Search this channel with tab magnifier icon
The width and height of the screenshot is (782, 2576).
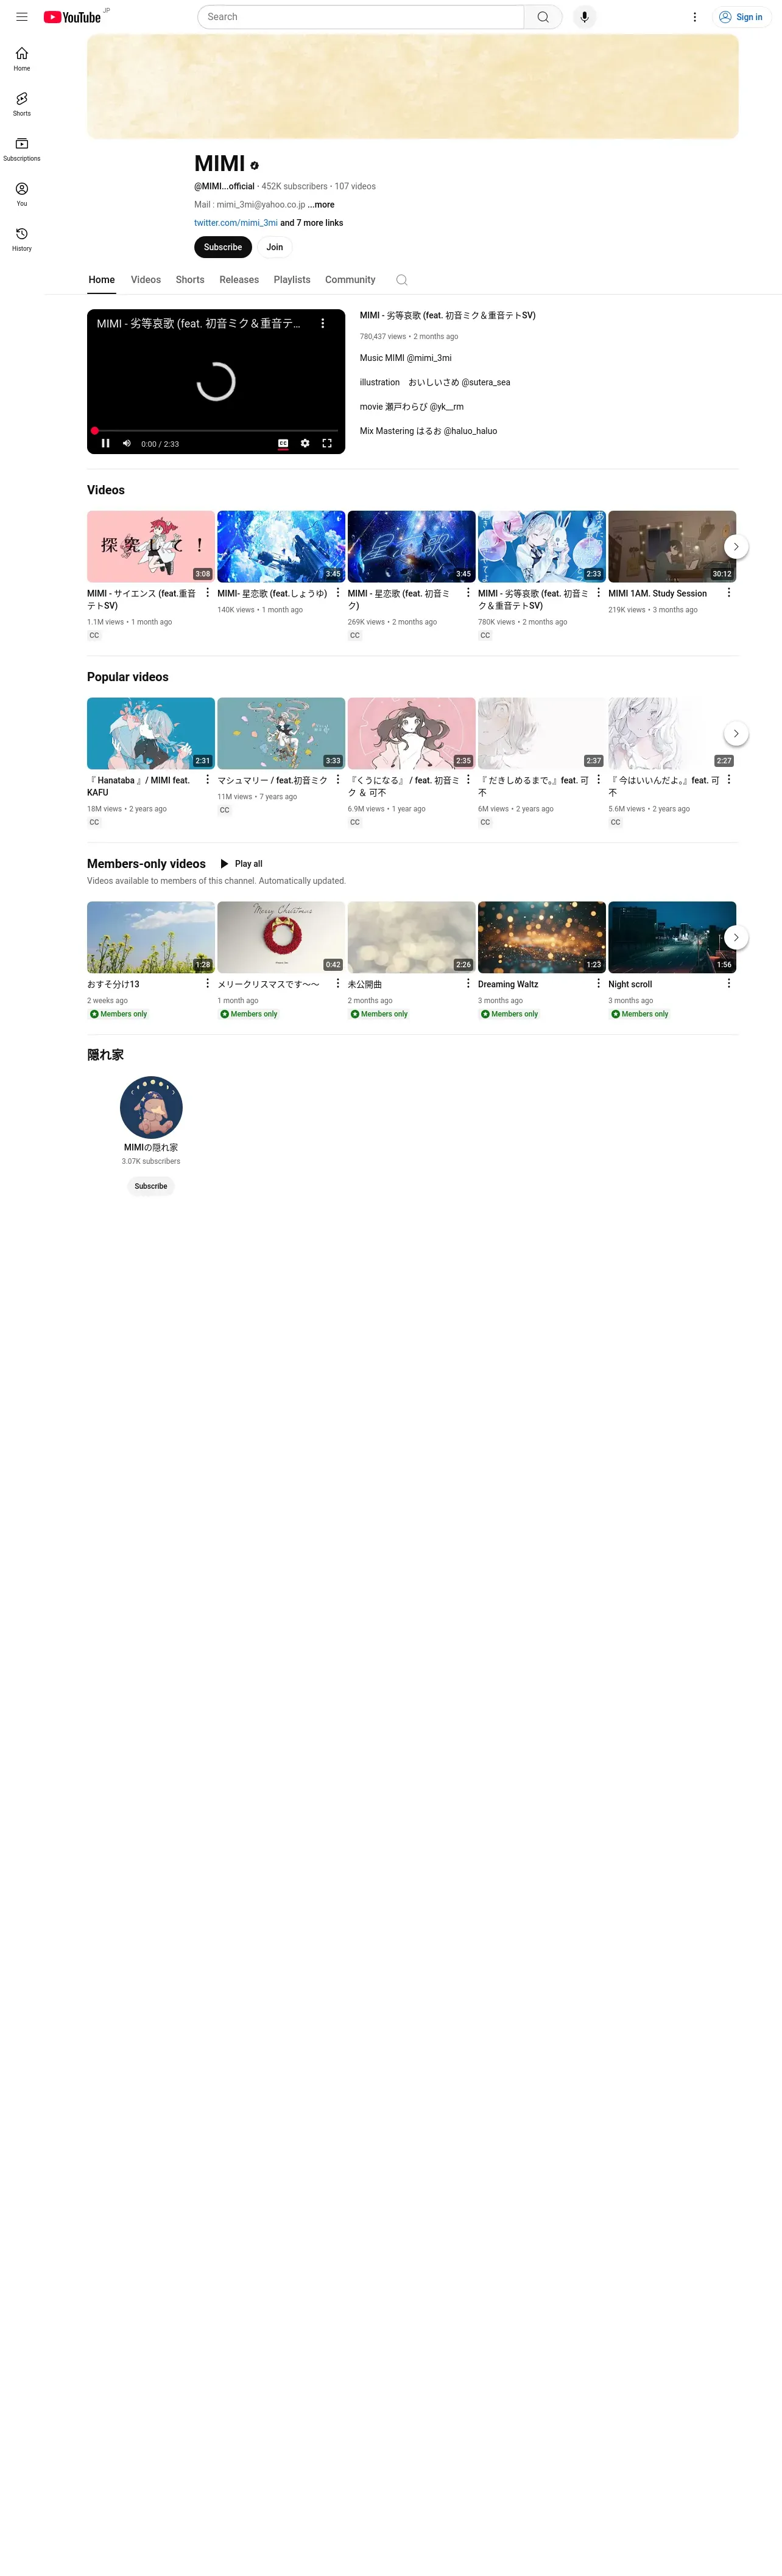tap(402, 280)
